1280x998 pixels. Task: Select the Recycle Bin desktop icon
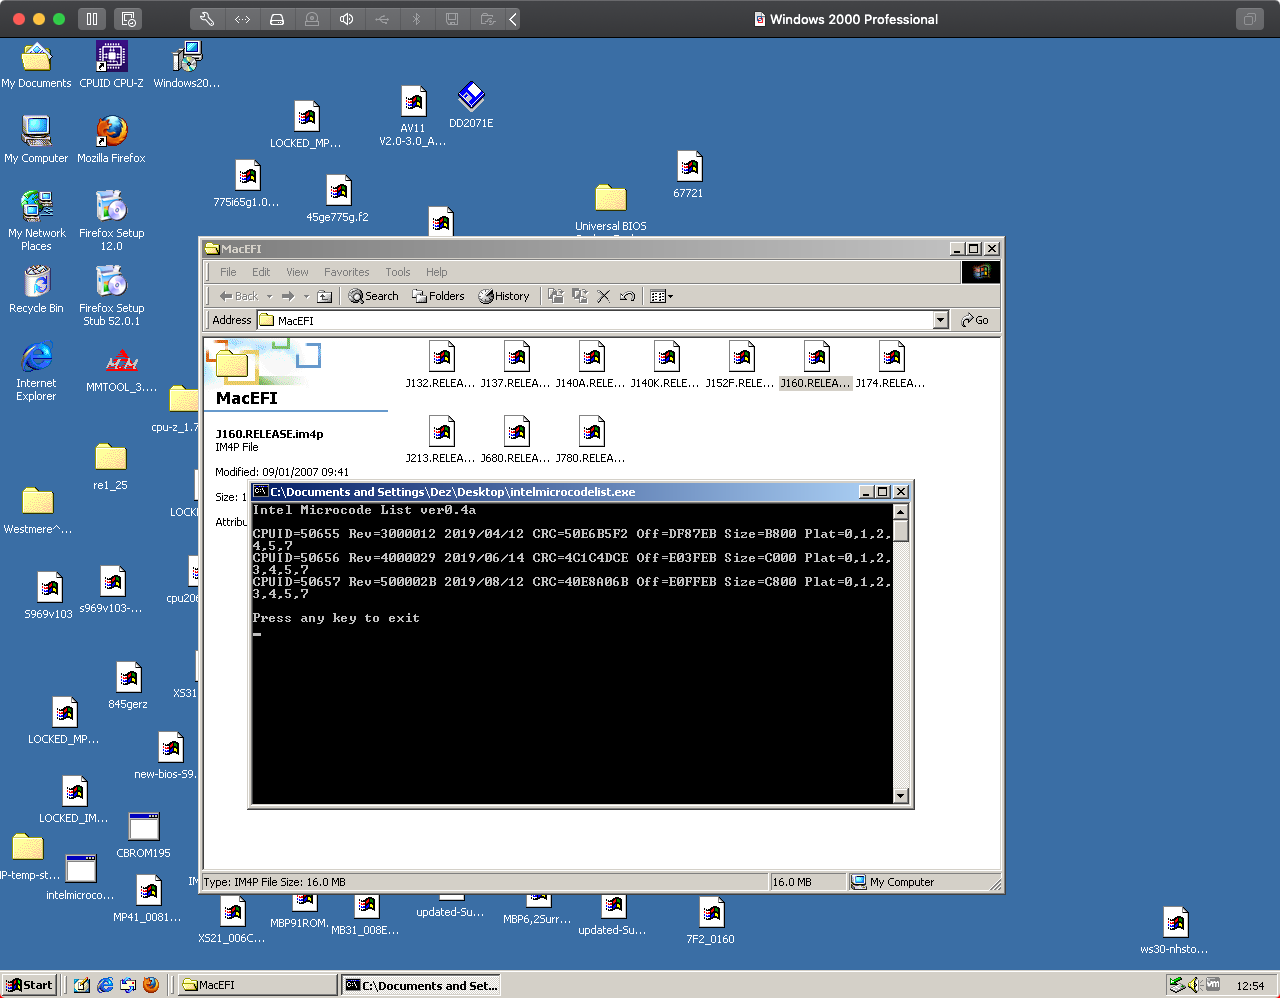click(x=36, y=290)
